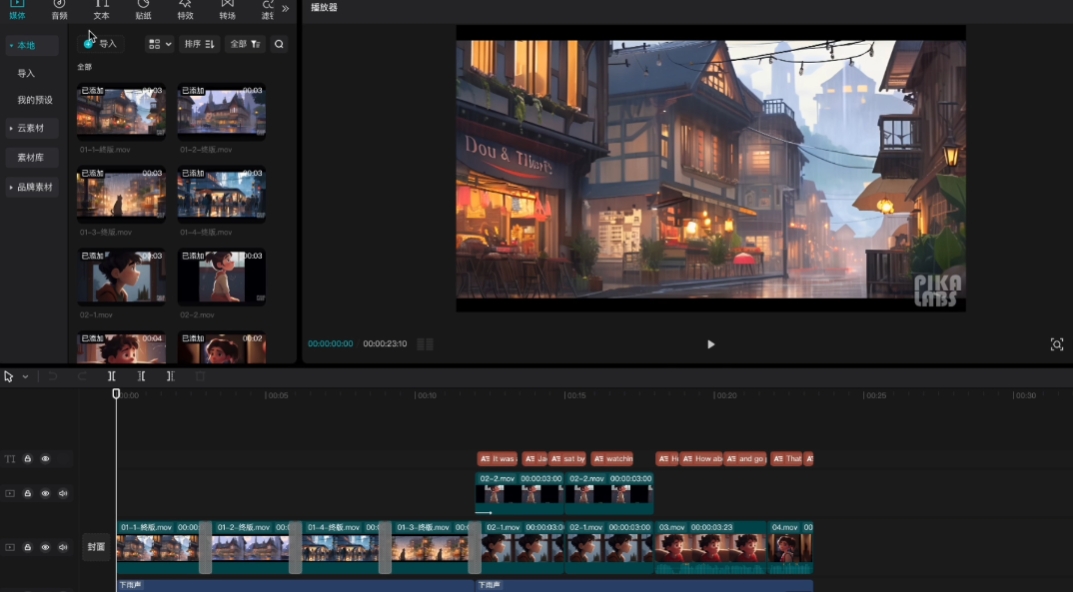Screen dimensions: 1073x592
Task: Lock the text subtitle track
Action: coord(27,459)
